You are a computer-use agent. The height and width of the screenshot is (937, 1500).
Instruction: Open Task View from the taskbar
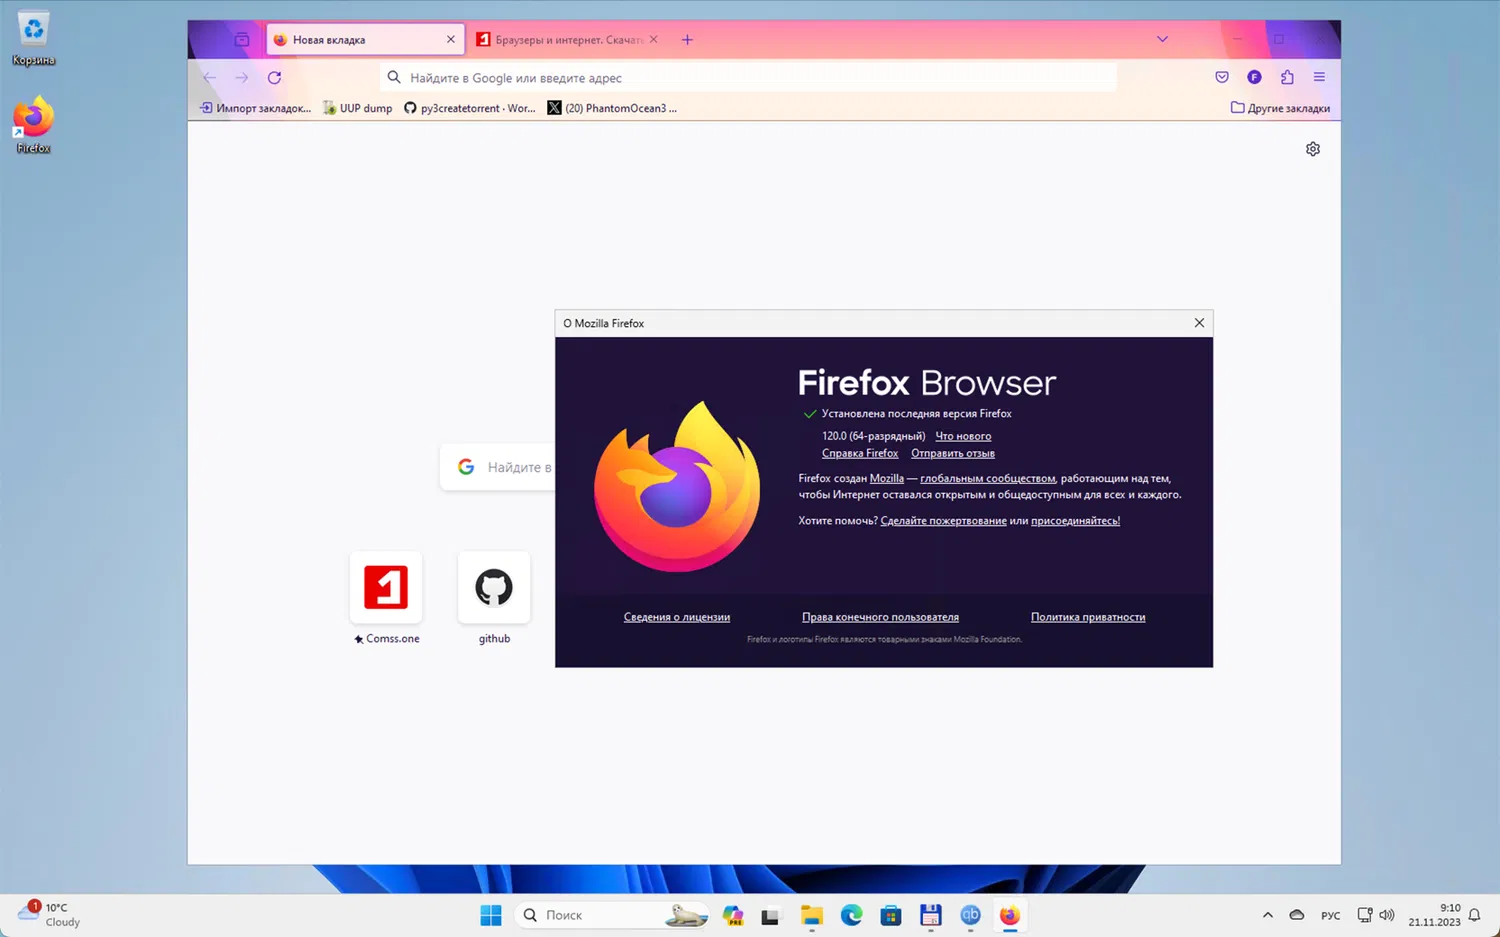tap(770, 915)
